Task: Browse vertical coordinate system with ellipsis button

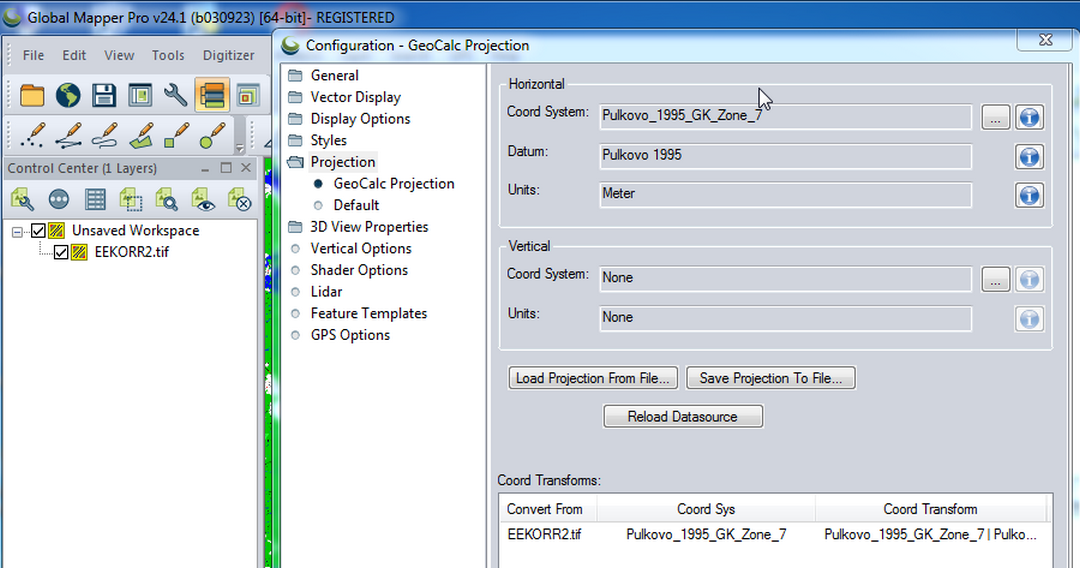Action: [995, 280]
